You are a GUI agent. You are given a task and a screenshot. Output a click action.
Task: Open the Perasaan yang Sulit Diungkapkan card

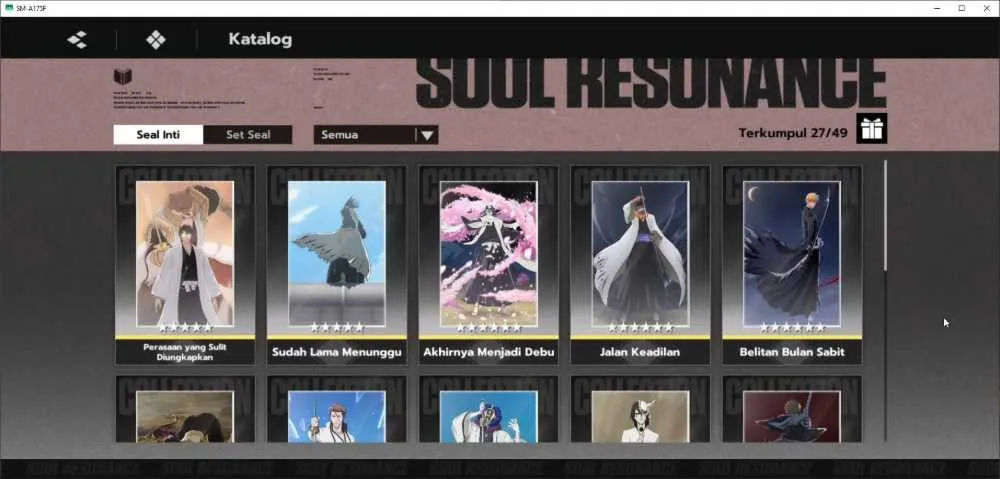(185, 265)
